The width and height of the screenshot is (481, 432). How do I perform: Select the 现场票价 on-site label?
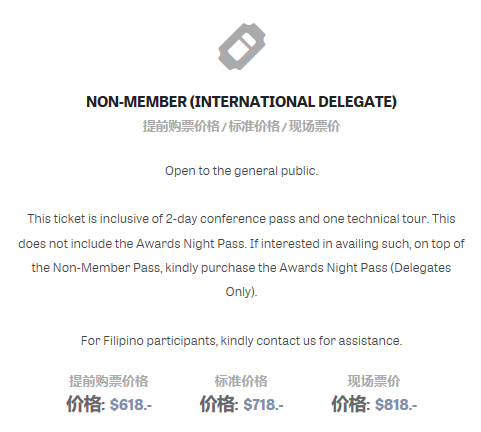(x=374, y=381)
